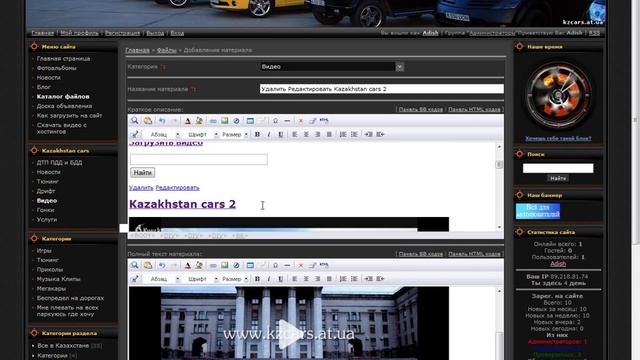Open the Категория Видео dropdown
The image size is (640, 360).
tap(332, 67)
